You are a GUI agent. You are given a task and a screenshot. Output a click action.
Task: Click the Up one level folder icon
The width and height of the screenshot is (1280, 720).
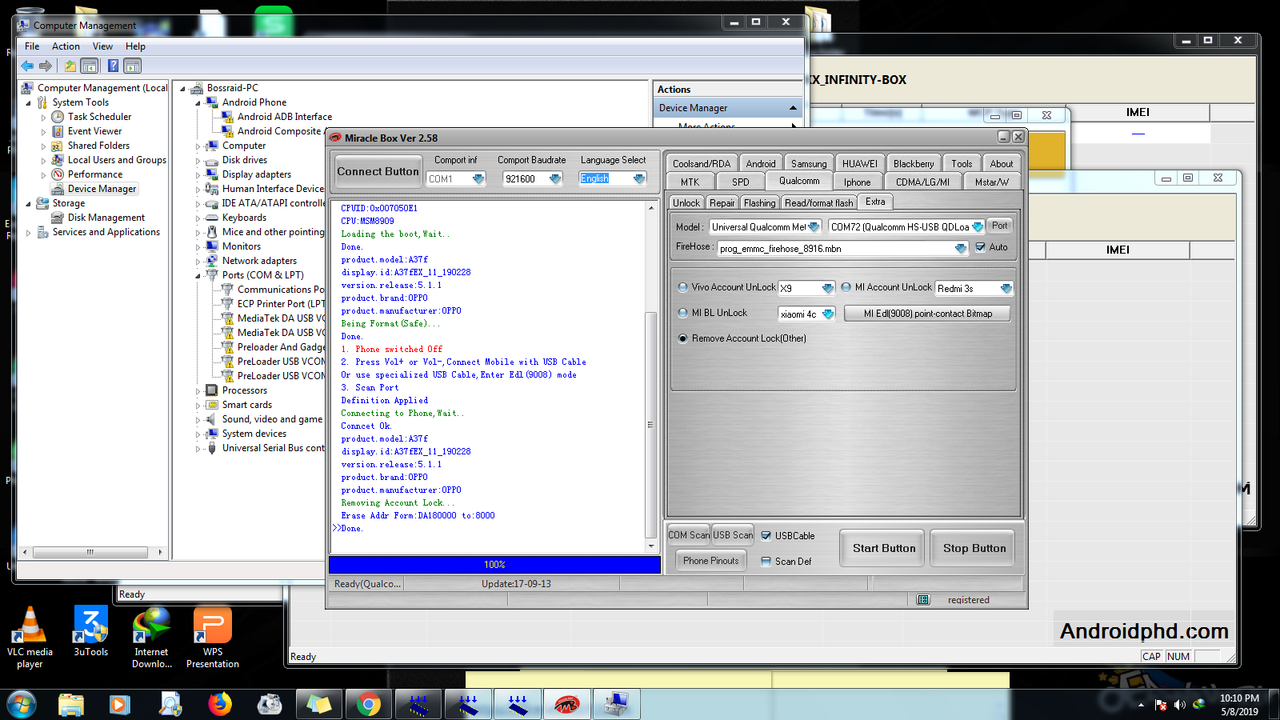70,66
